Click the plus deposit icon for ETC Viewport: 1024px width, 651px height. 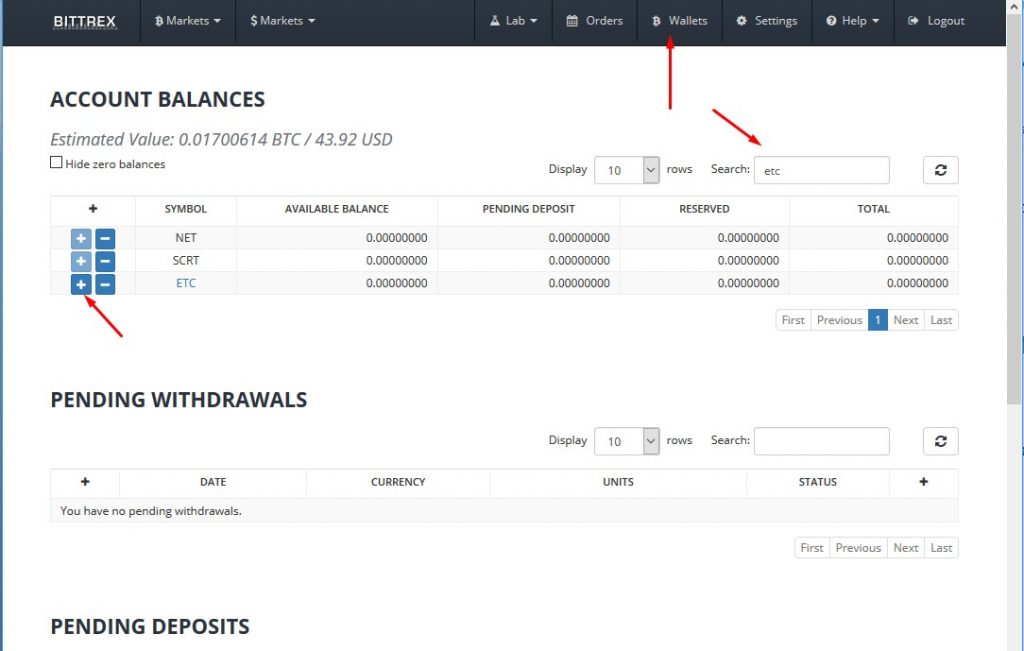point(81,284)
